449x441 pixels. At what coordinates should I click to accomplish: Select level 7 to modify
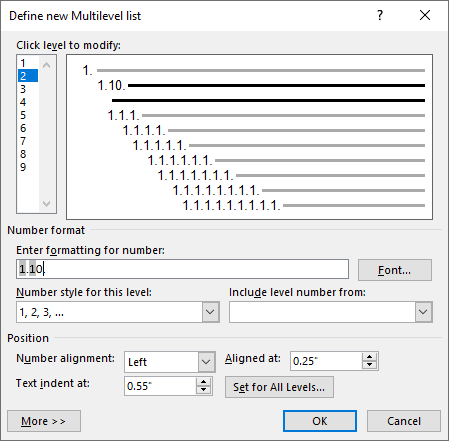tap(28, 141)
